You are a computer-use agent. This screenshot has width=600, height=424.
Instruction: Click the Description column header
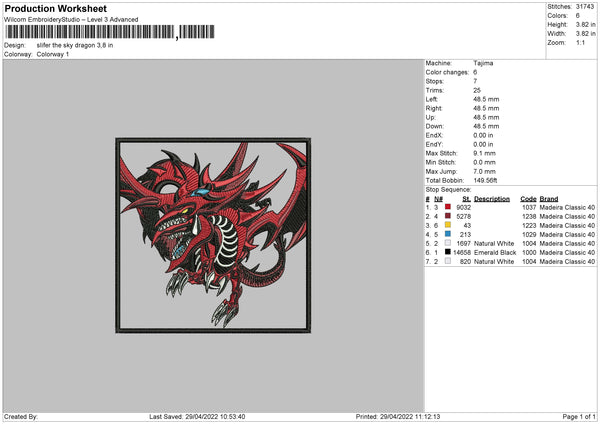click(492, 199)
